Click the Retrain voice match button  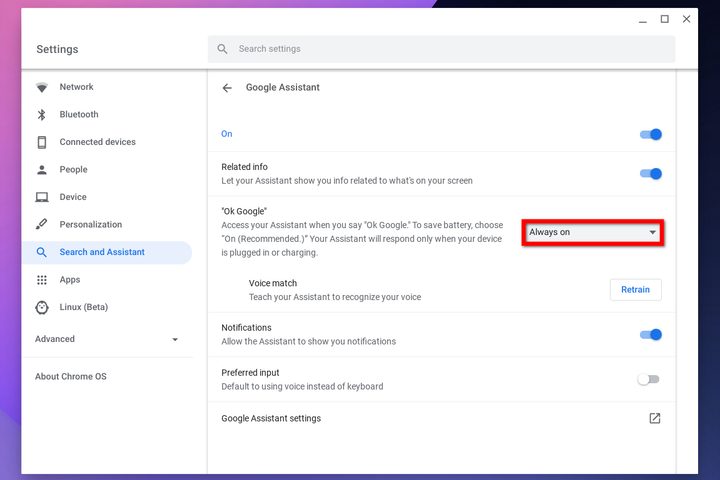click(636, 290)
